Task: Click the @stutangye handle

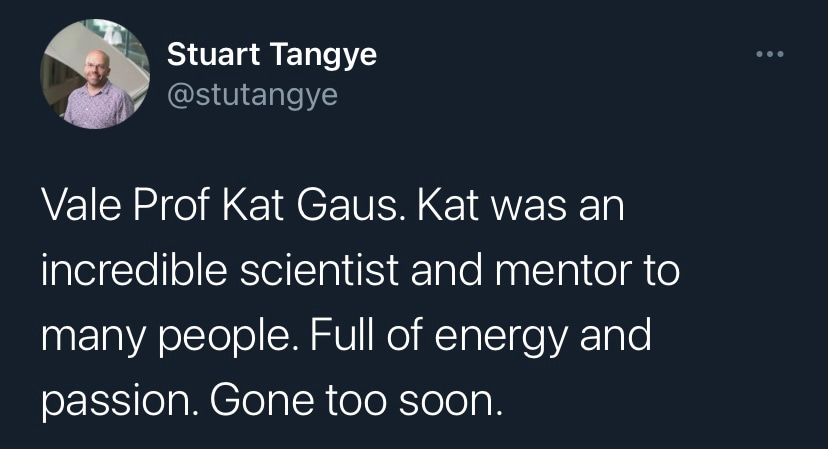Action: point(252,94)
